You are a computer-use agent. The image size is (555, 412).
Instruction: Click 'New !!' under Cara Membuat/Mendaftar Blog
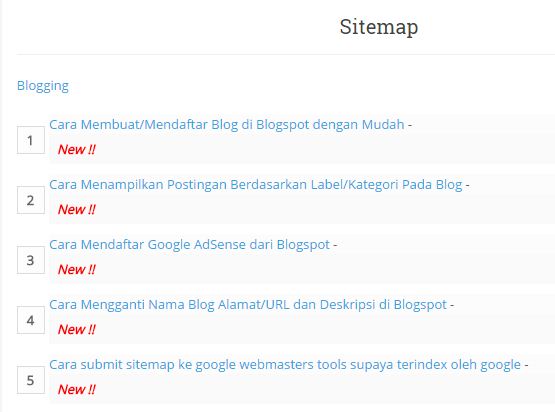pyautogui.click(x=77, y=149)
